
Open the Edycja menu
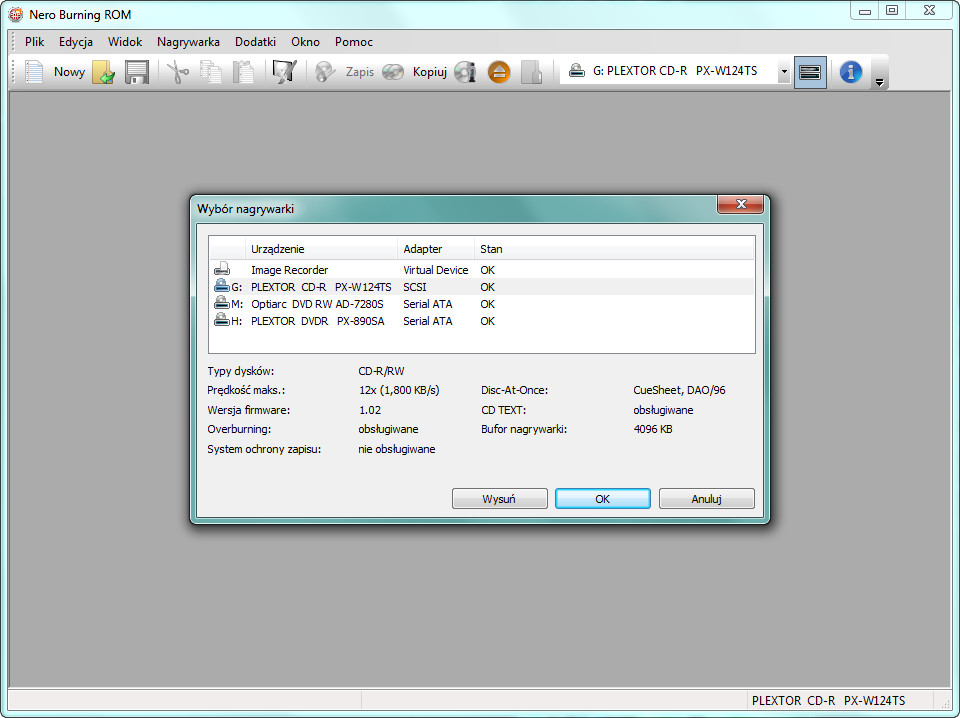(x=76, y=42)
